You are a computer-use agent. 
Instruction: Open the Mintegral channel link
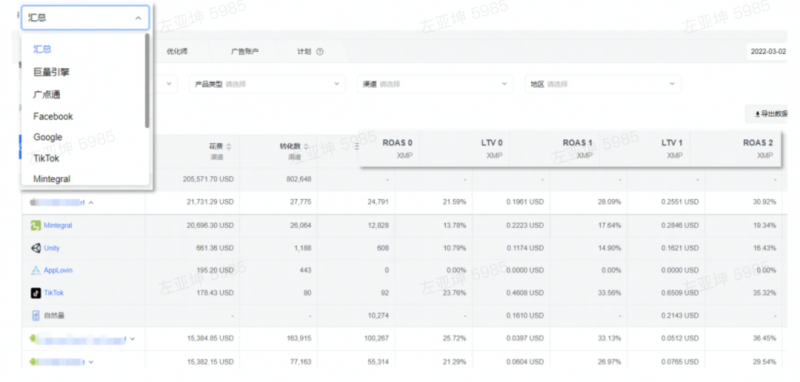coord(58,225)
